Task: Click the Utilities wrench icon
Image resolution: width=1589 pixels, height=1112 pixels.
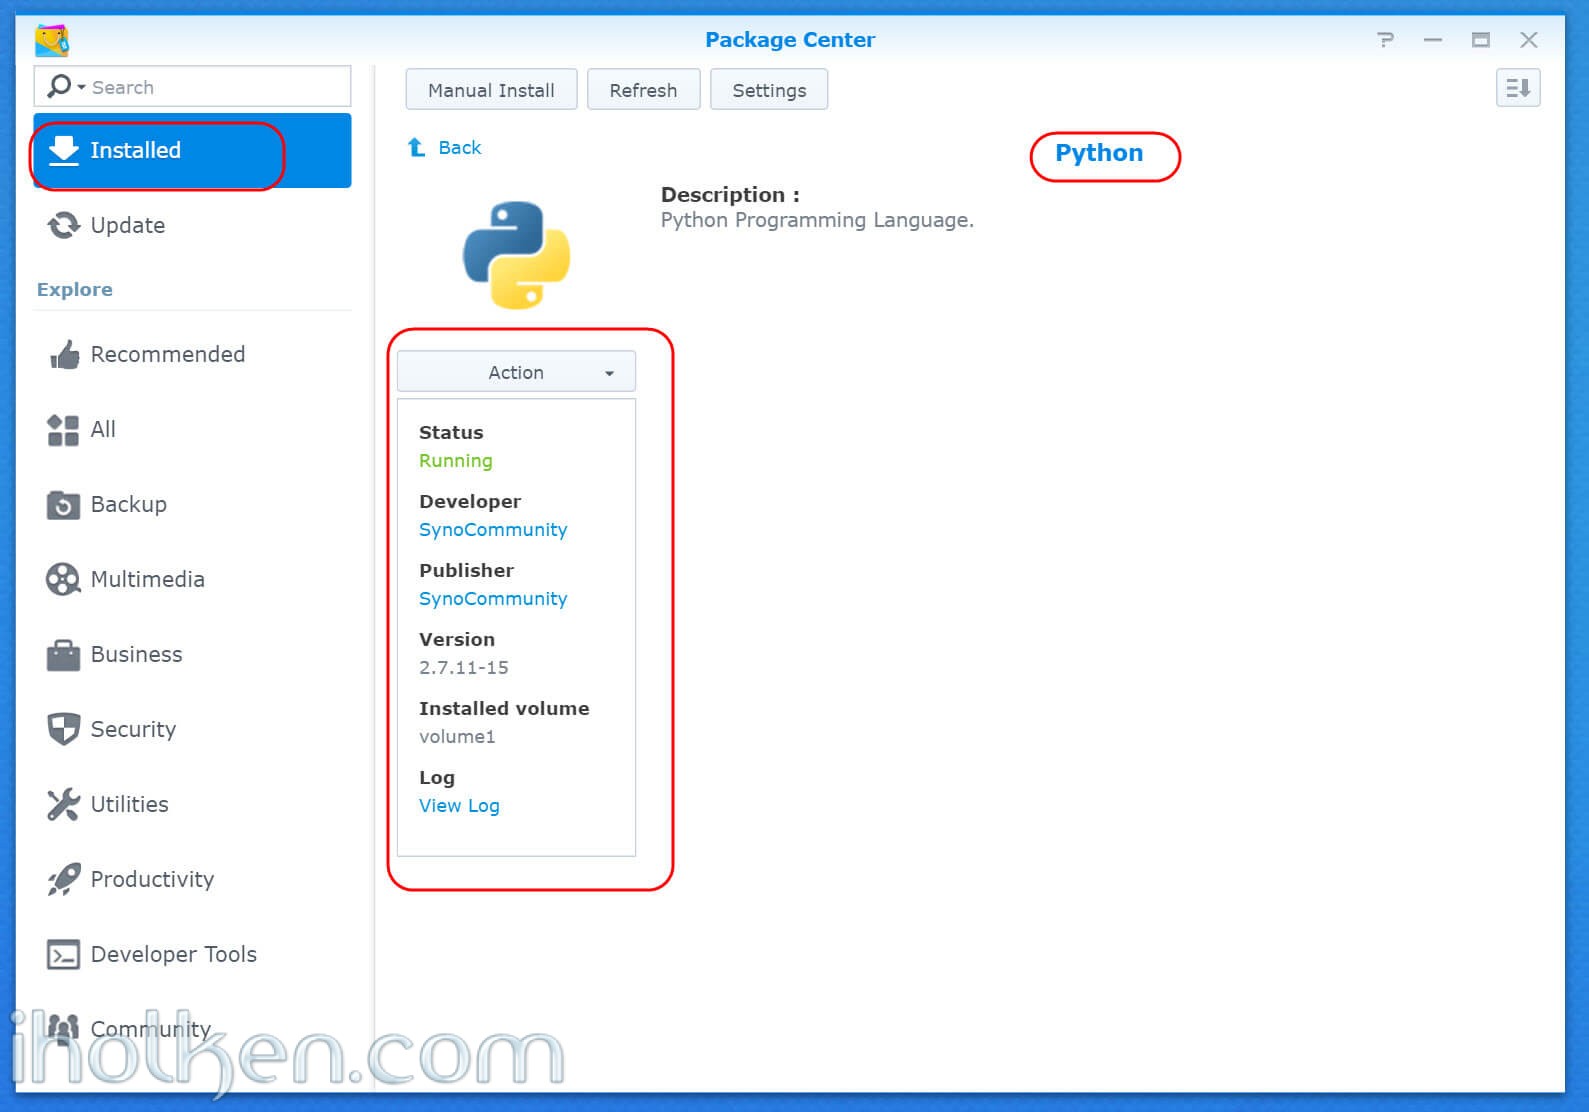Action: pyautogui.click(x=63, y=804)
